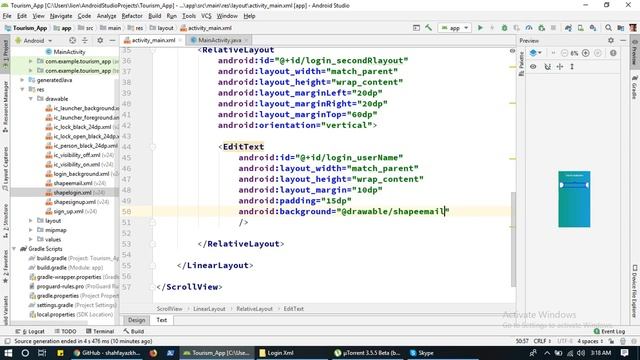Open the Refactor menu

coord(132,16)
